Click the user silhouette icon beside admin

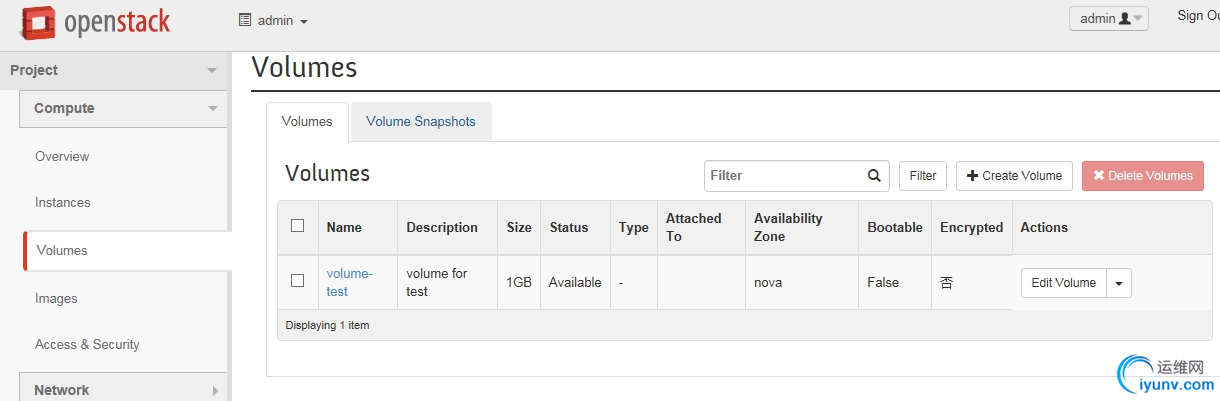(1125, 18)
